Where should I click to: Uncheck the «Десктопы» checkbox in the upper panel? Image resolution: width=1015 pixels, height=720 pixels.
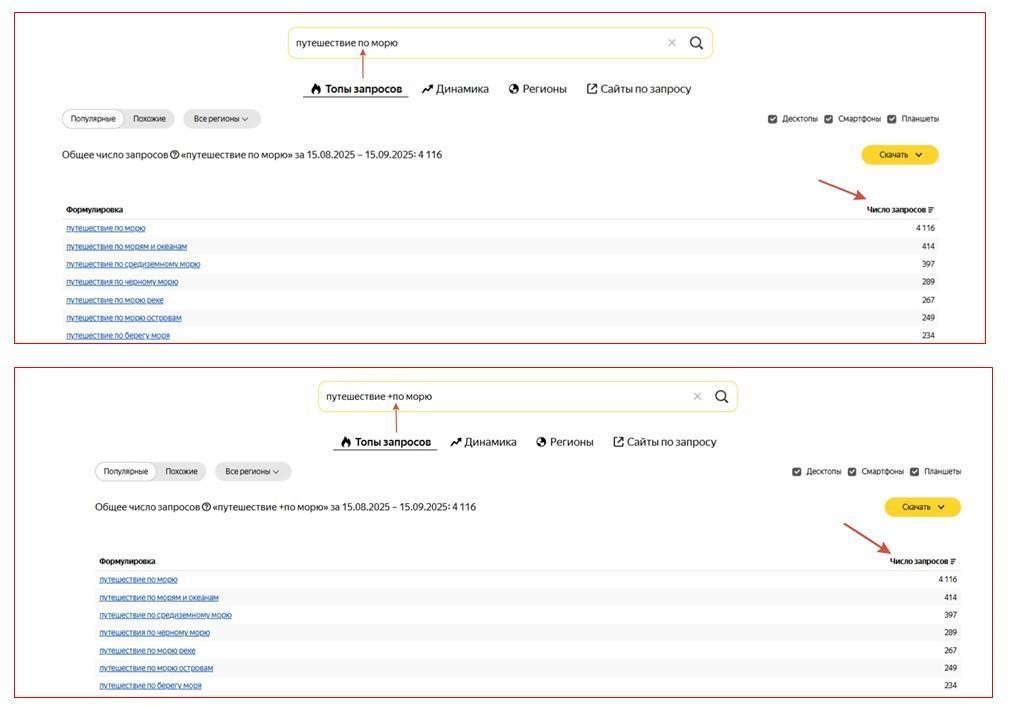point(772,119)
